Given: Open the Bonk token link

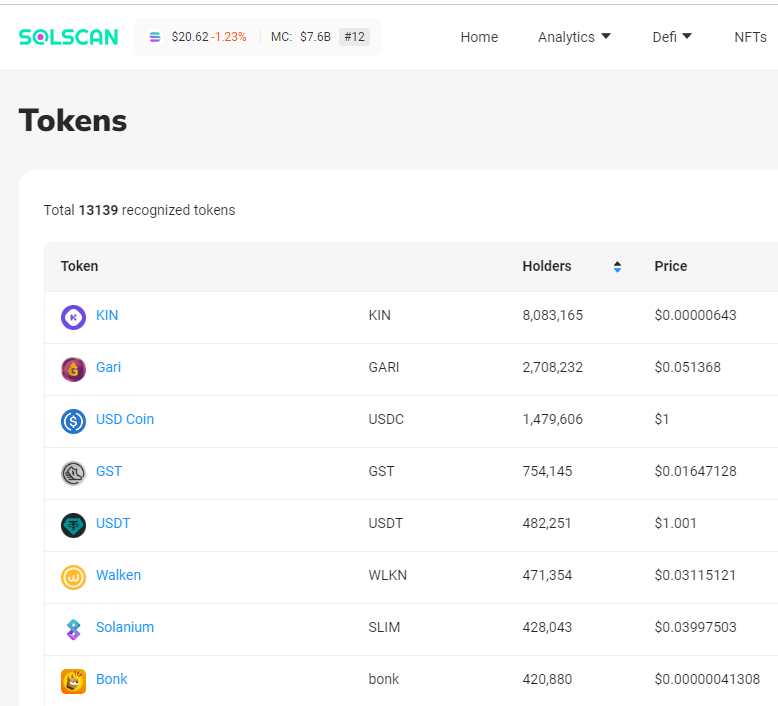Looking at the screenshot, I should (111, 679).
